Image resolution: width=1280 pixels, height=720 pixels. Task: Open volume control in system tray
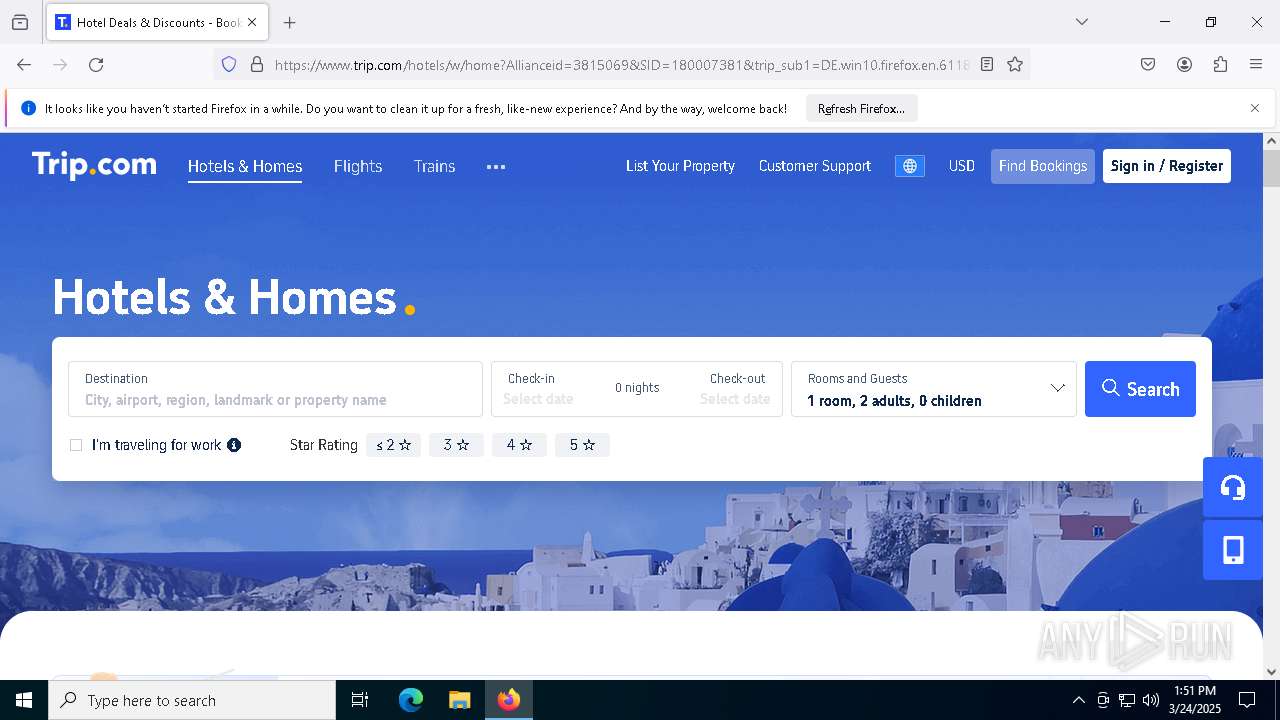(1151, 700)
